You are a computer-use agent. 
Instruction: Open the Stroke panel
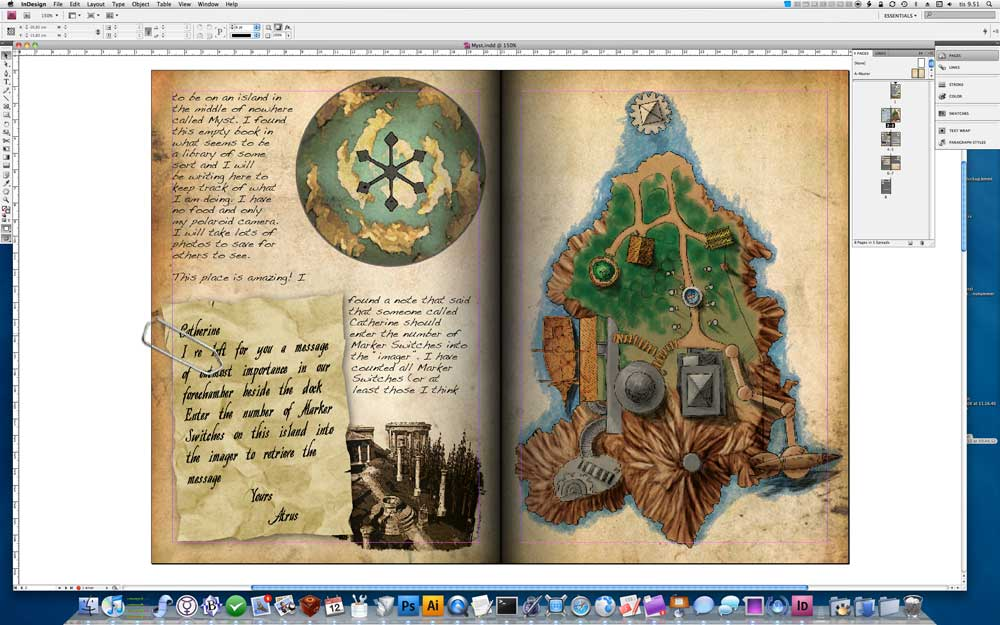[955, 85]
